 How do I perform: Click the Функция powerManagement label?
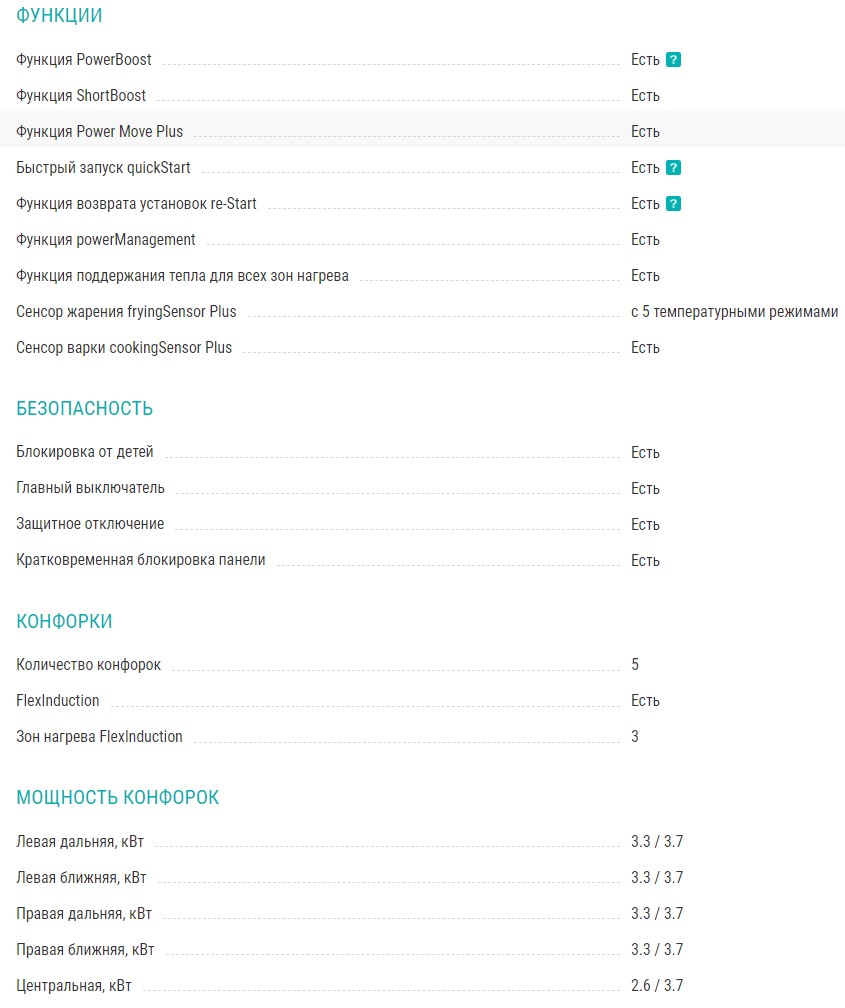(x=106, y=240)
